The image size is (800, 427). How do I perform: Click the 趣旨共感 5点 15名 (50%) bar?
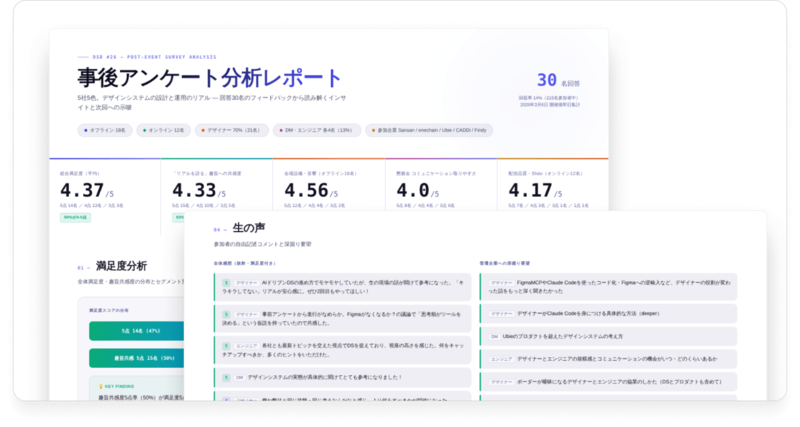(x=137, y=358)
